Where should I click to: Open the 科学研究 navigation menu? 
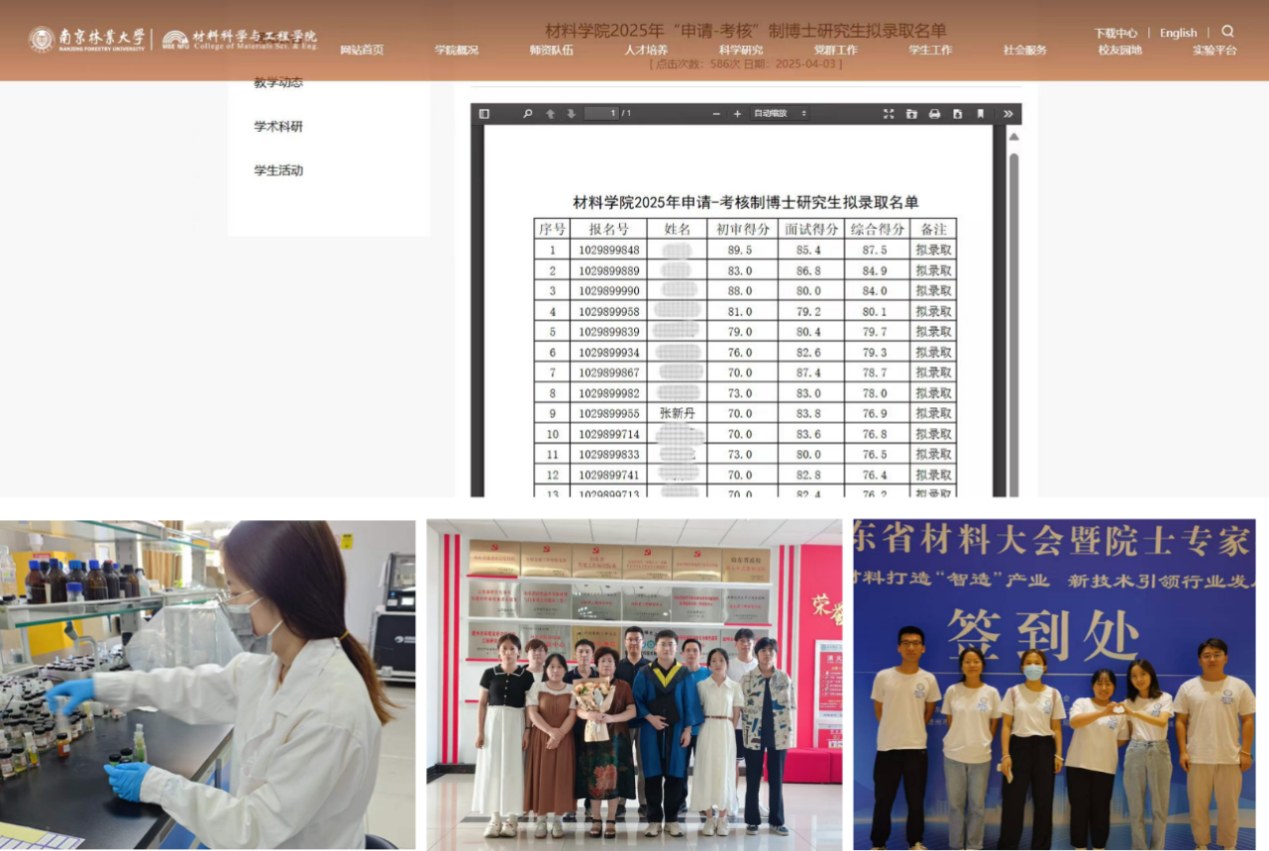coord(740,50)
